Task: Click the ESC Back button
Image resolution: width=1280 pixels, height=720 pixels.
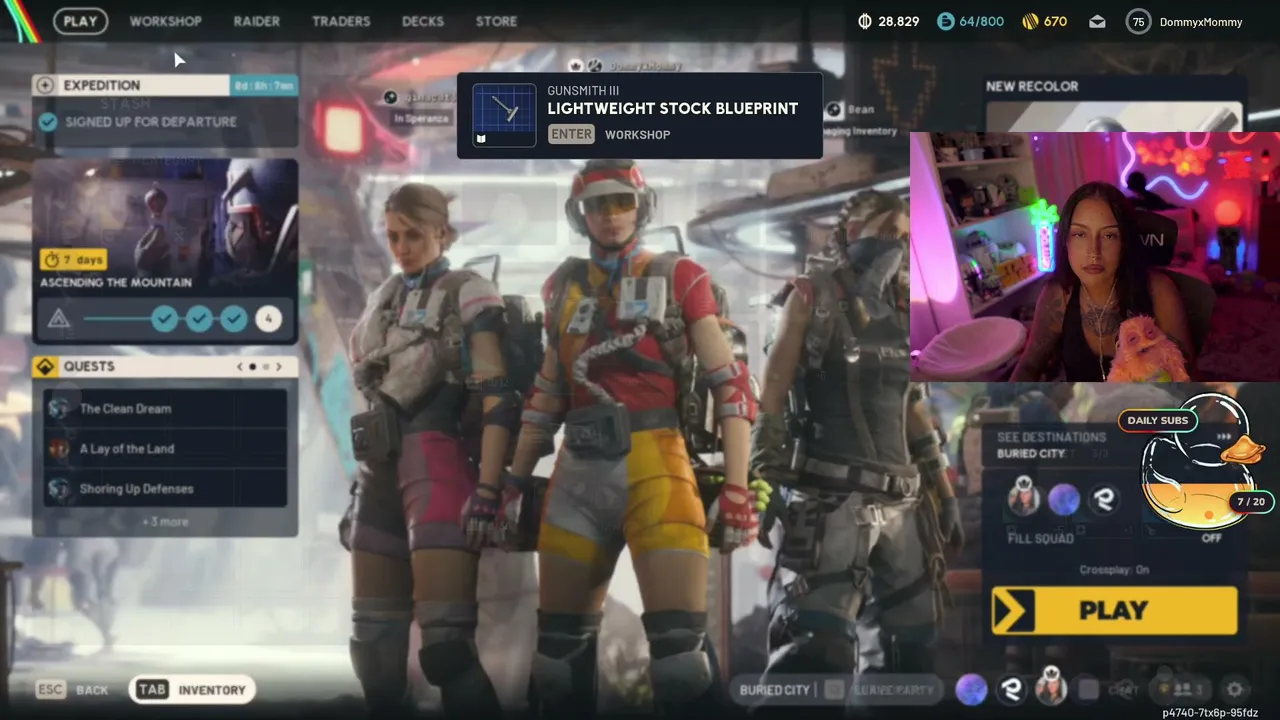Action: (x=72, y=690)
